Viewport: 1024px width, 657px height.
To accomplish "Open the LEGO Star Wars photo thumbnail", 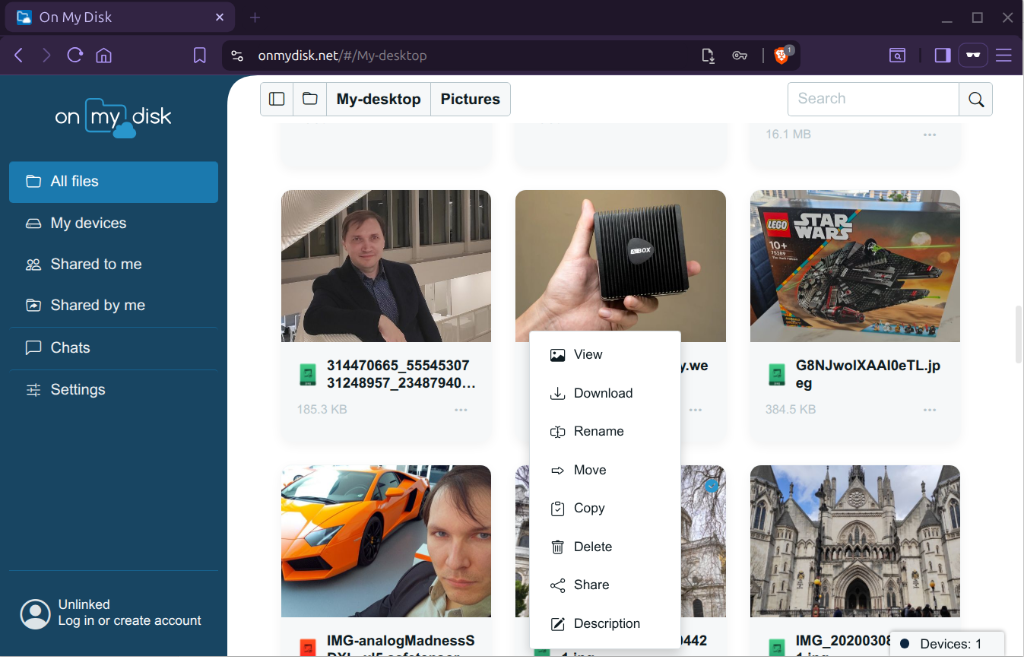I will (x=855, y=266).
